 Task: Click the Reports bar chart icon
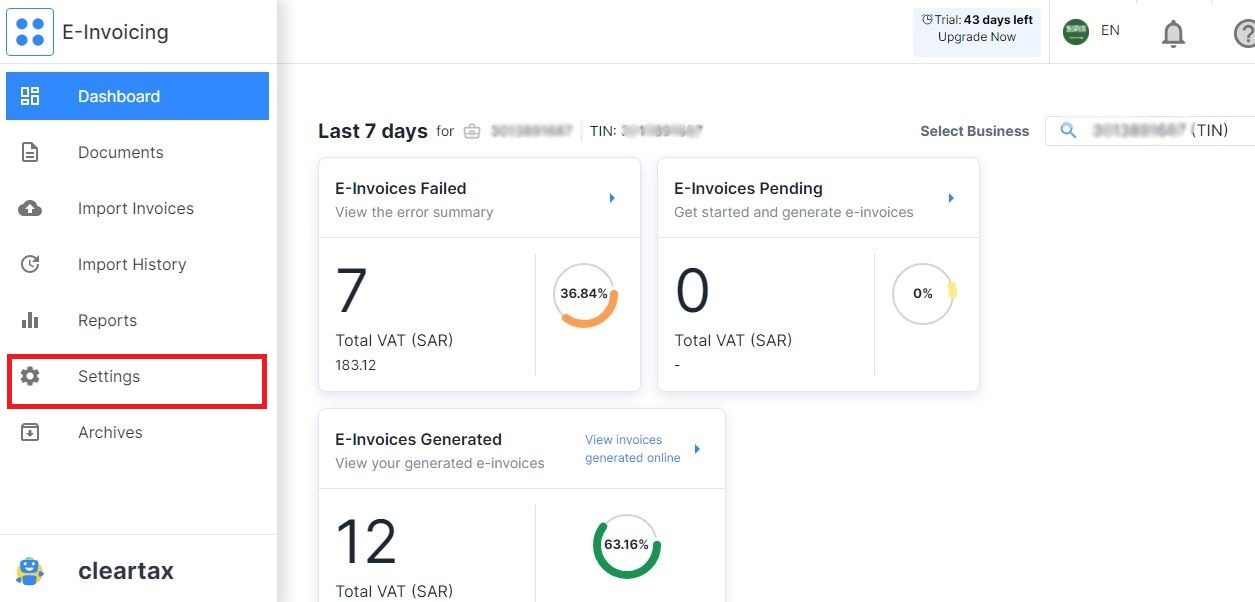30,320
